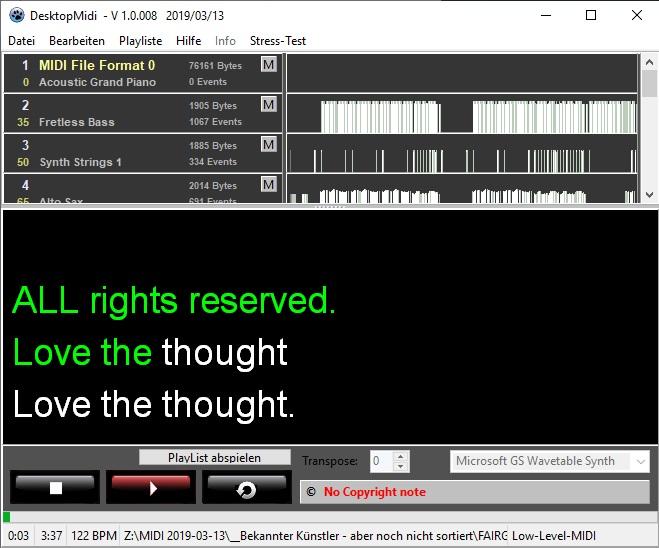Open the Info menu
The height and width of the screenshot is (548, 659).
225,41
